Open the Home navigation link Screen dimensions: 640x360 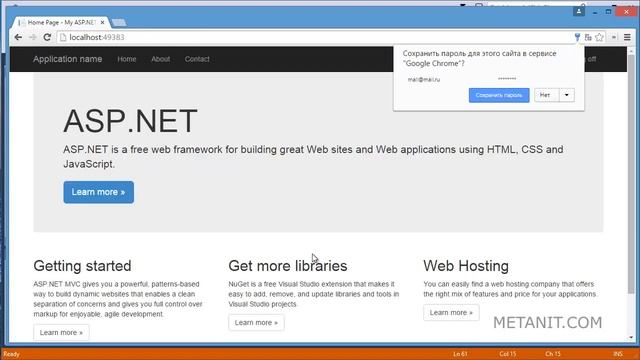pyautogui.click(x=127, y=59)
